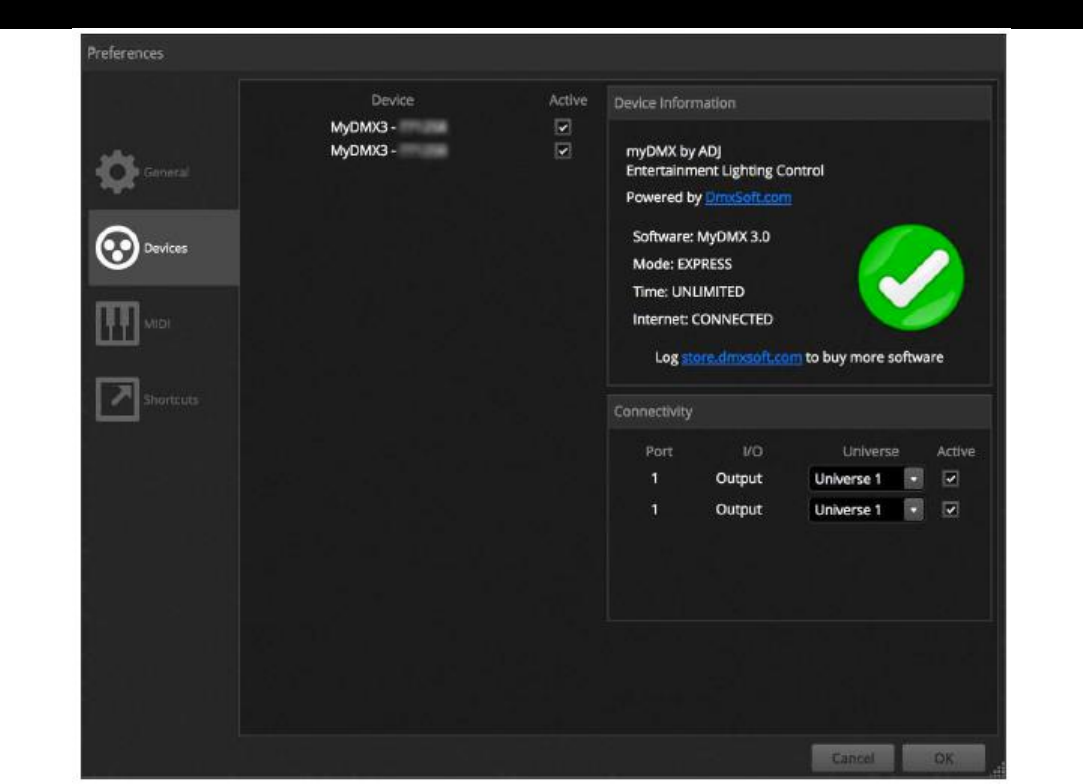The width and height of the screenshot is (1083, 784).
Task: Click the General gear icon
Action: pos(117,171)
